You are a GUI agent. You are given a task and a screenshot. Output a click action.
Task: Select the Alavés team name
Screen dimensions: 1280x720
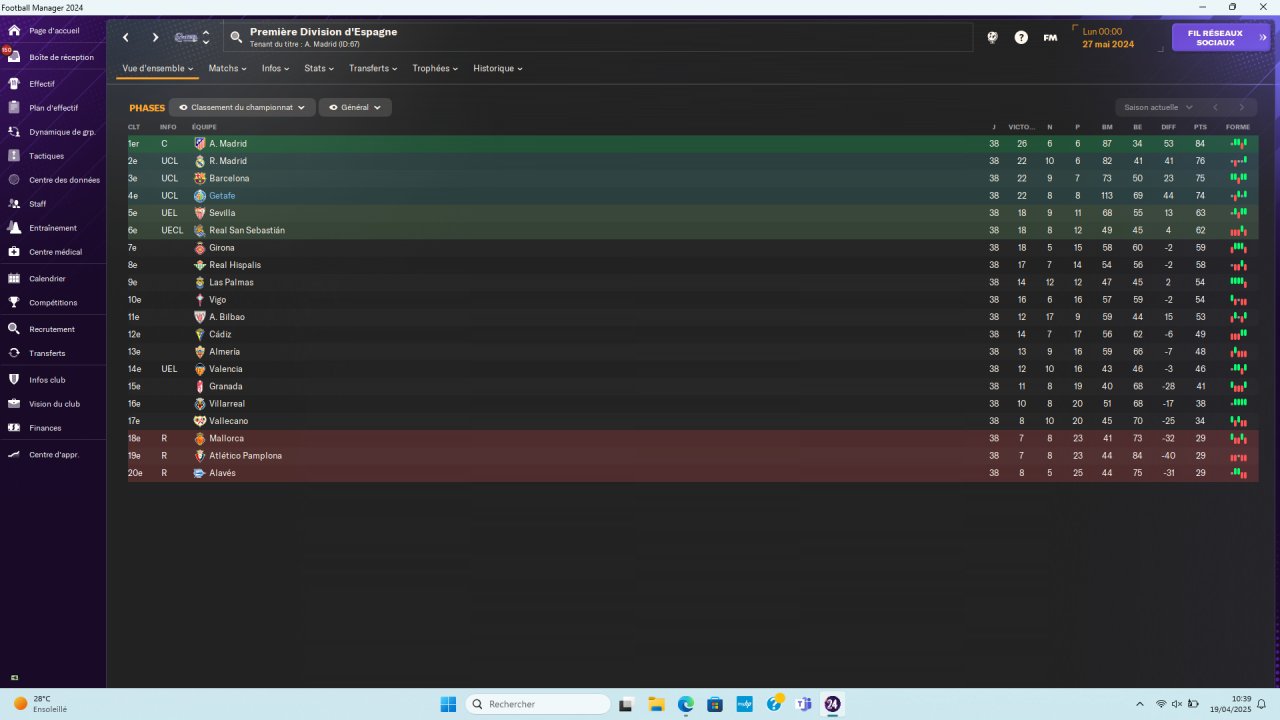[223, 473]
